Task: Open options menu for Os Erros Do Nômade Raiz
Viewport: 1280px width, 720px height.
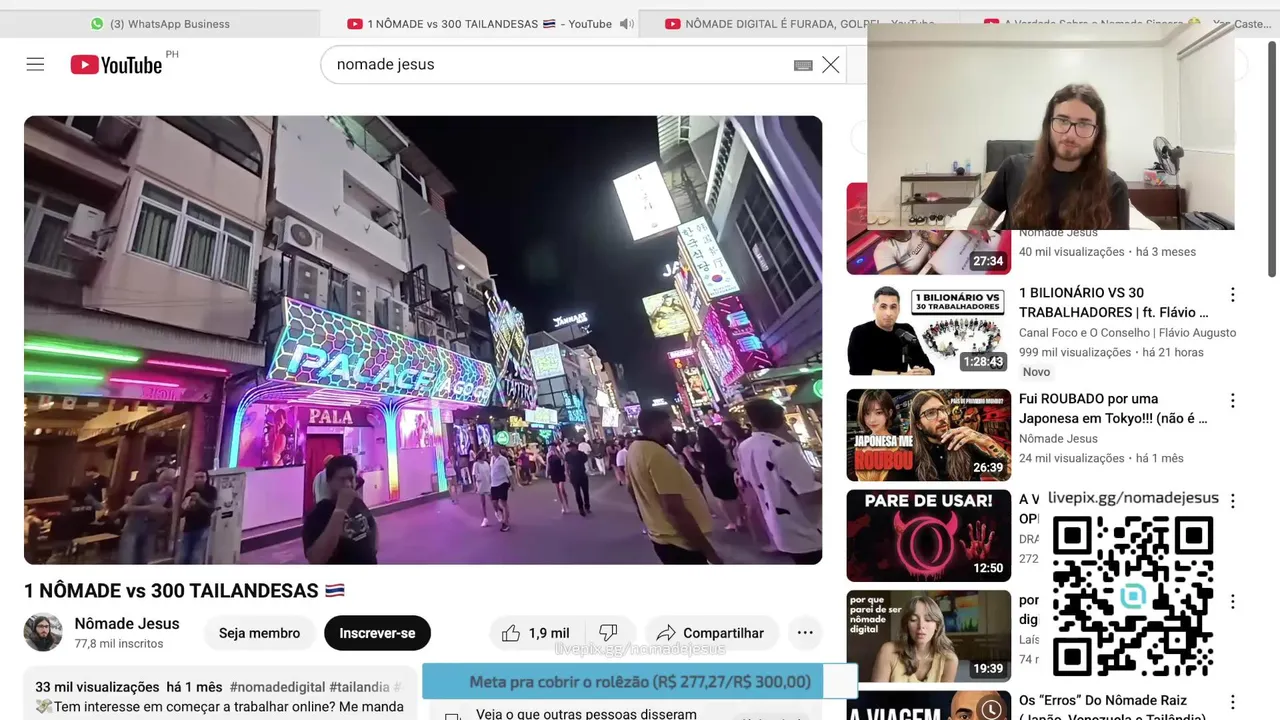Action: coord(1232,702)
